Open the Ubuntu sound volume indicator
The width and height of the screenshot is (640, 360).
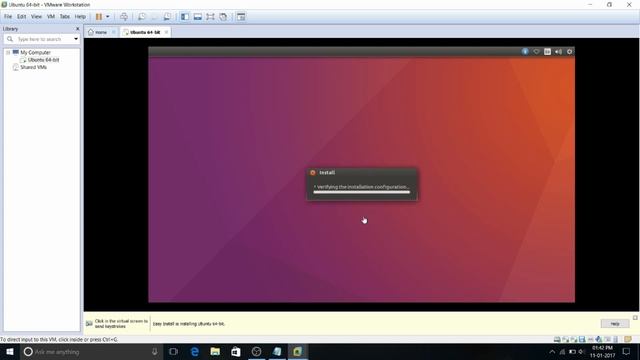click(x=558, y=51)
